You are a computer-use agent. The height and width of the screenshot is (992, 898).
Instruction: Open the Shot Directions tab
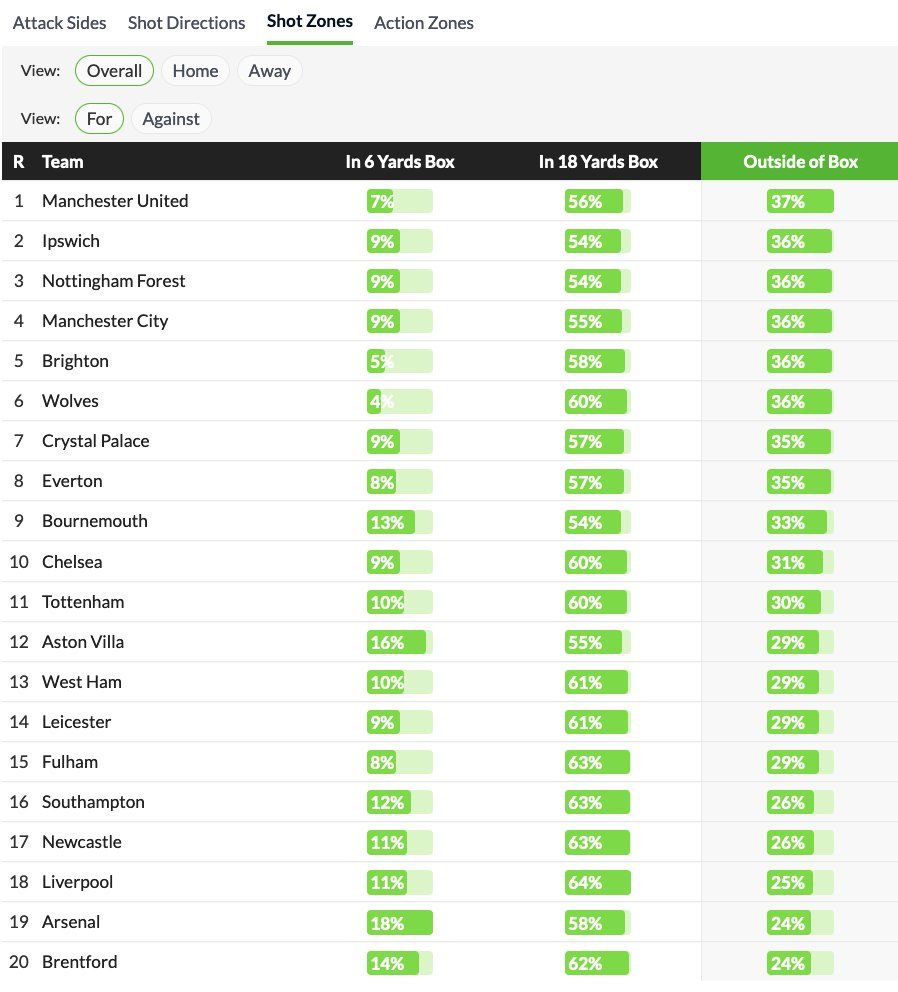186,23
